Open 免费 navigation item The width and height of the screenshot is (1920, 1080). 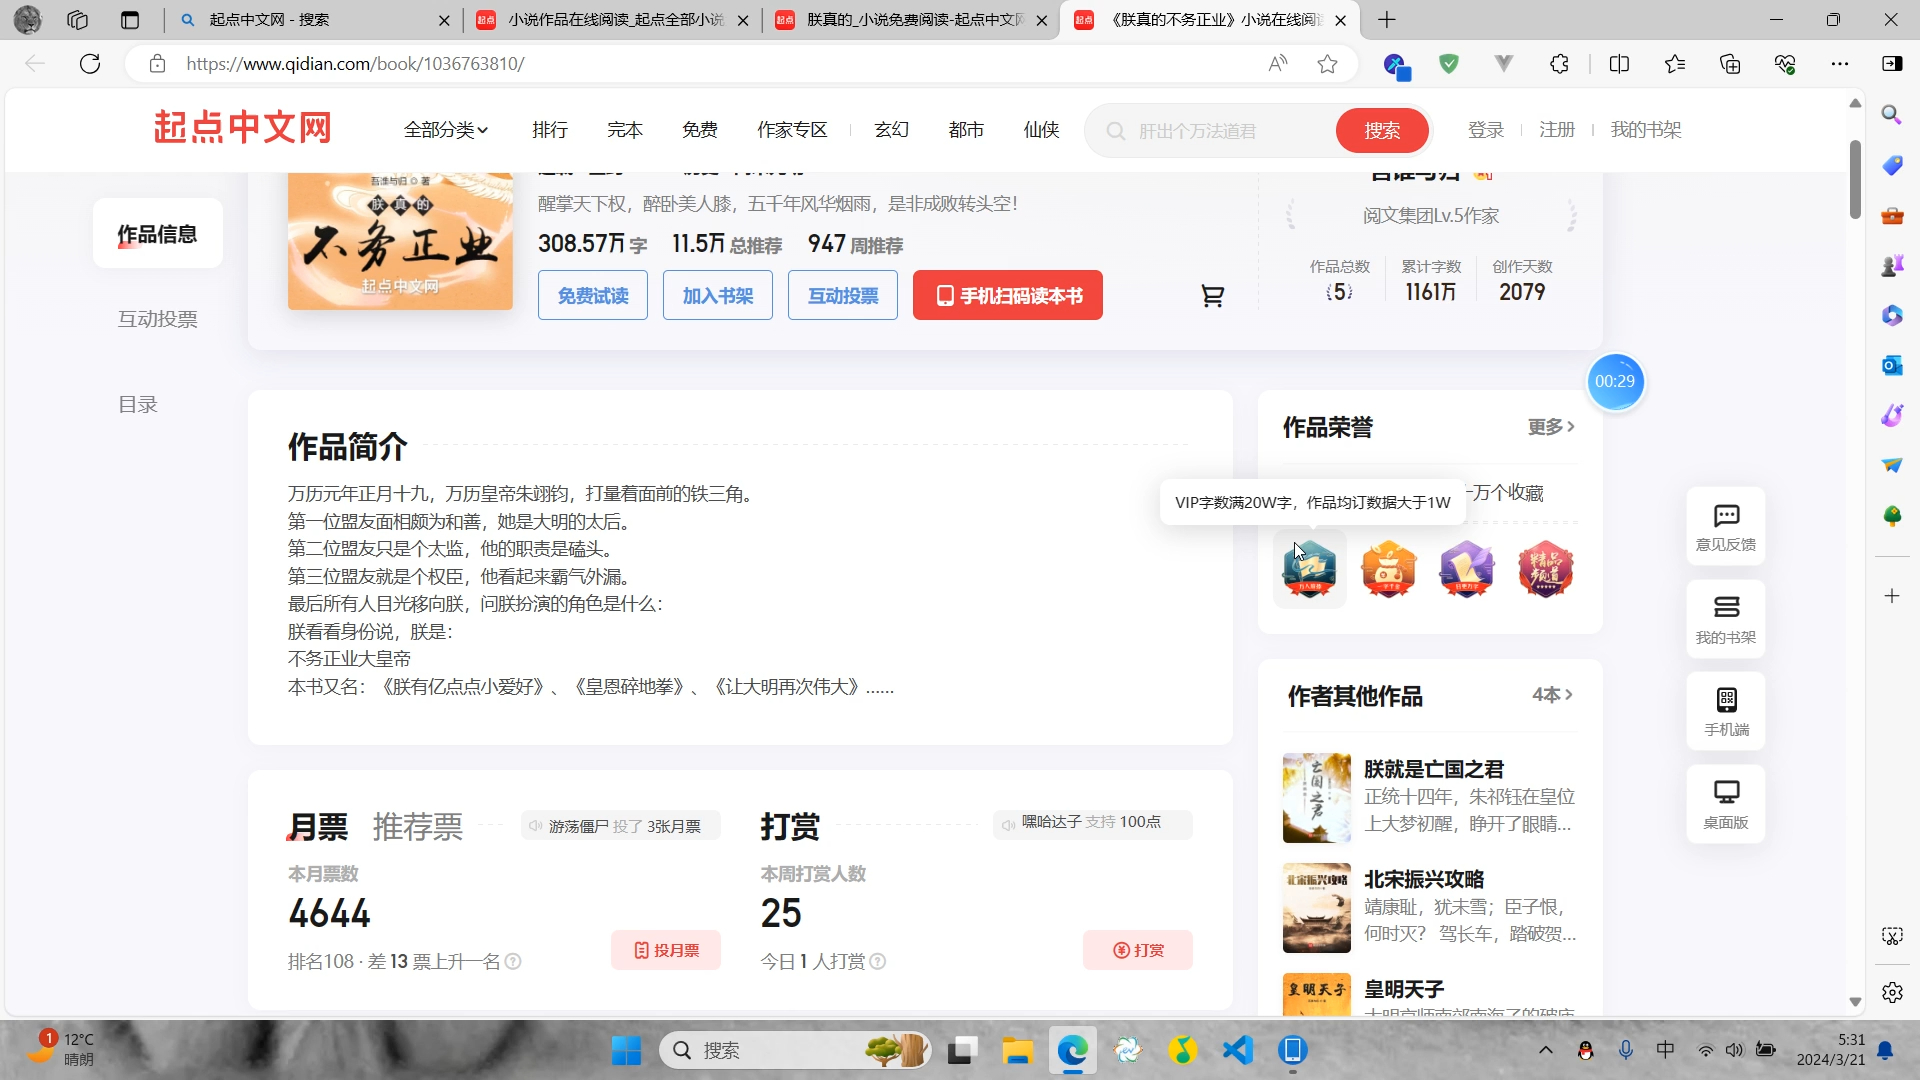[x=700, y=130]
